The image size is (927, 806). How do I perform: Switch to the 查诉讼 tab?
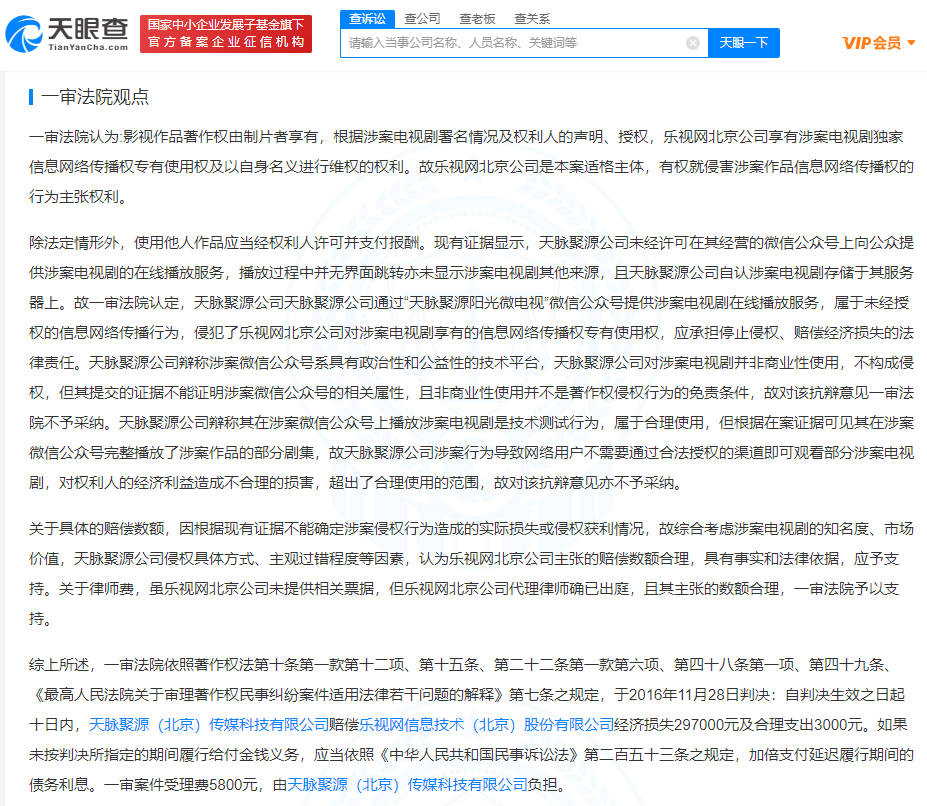tap(366, 18)
